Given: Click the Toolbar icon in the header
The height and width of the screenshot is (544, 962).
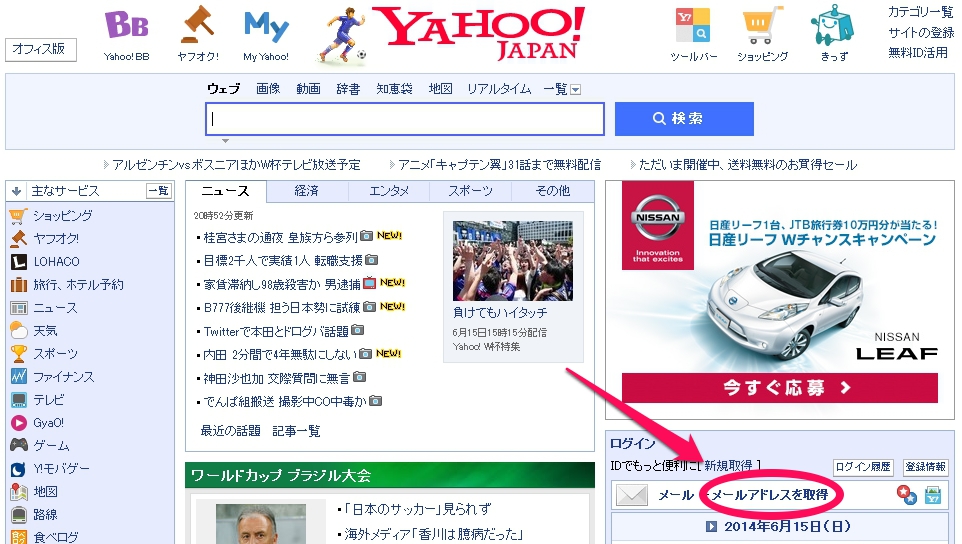Looking at the screenshot, I should pyautogui.click(x=693, y=26).
